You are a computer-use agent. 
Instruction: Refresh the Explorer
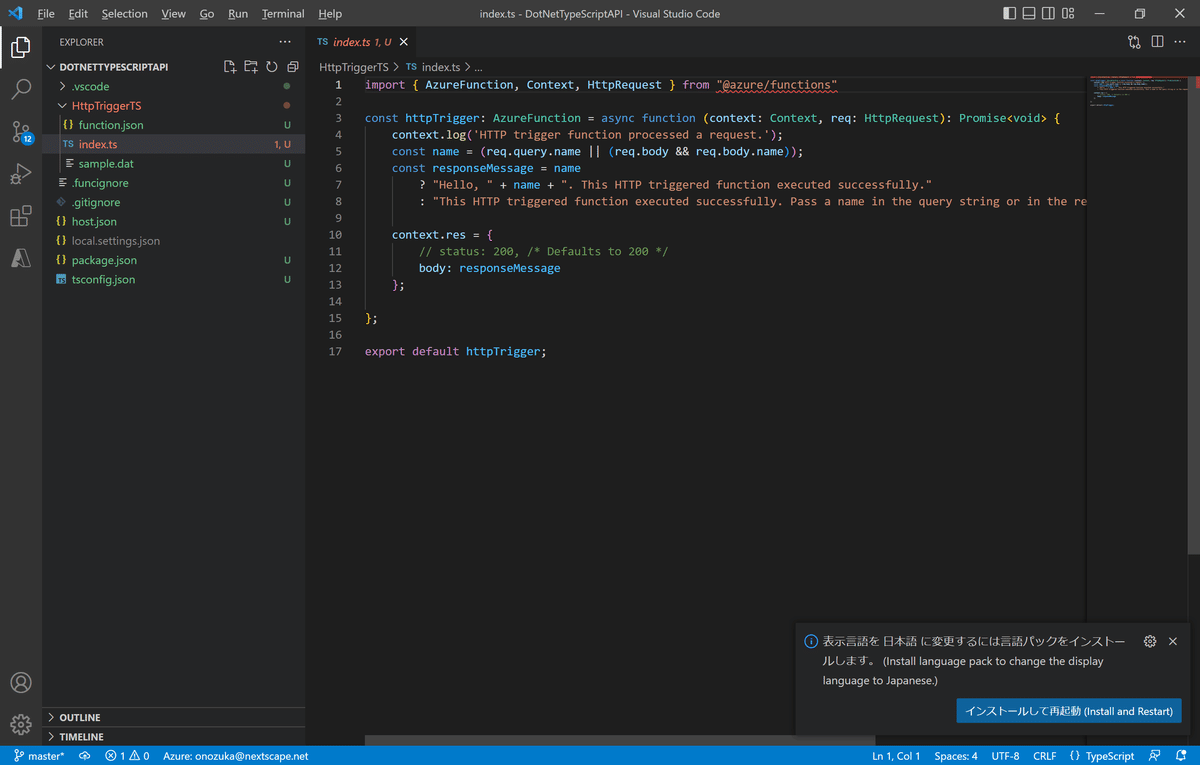tap(271, 65)
